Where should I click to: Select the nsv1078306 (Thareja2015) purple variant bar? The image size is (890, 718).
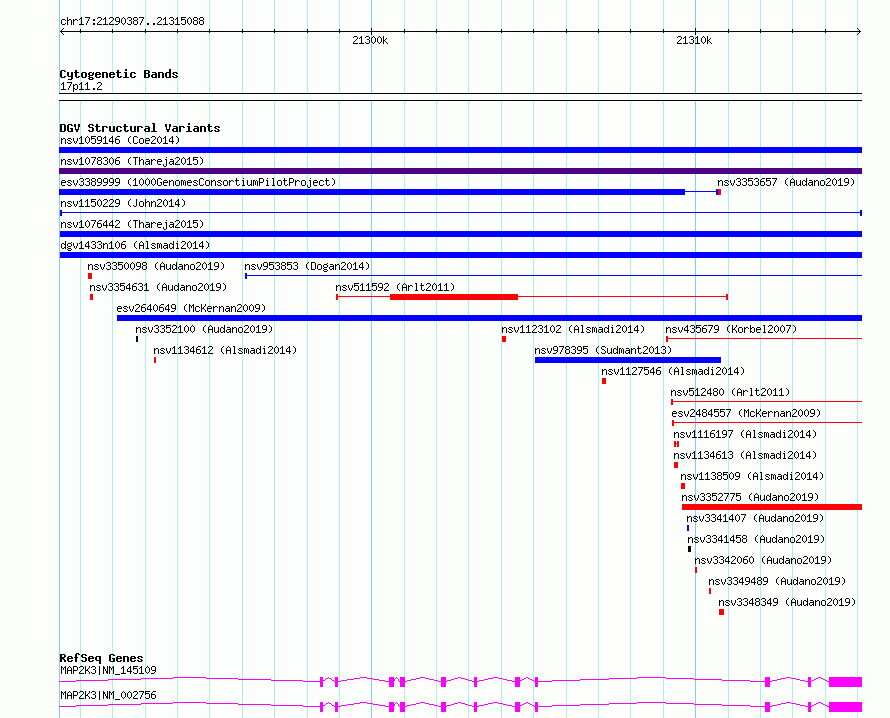[460, 171]
